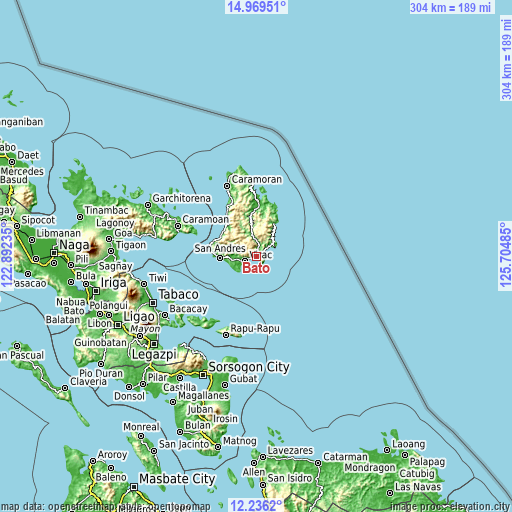
Task: Click the "San Jacinto" label
Action: 184,444
